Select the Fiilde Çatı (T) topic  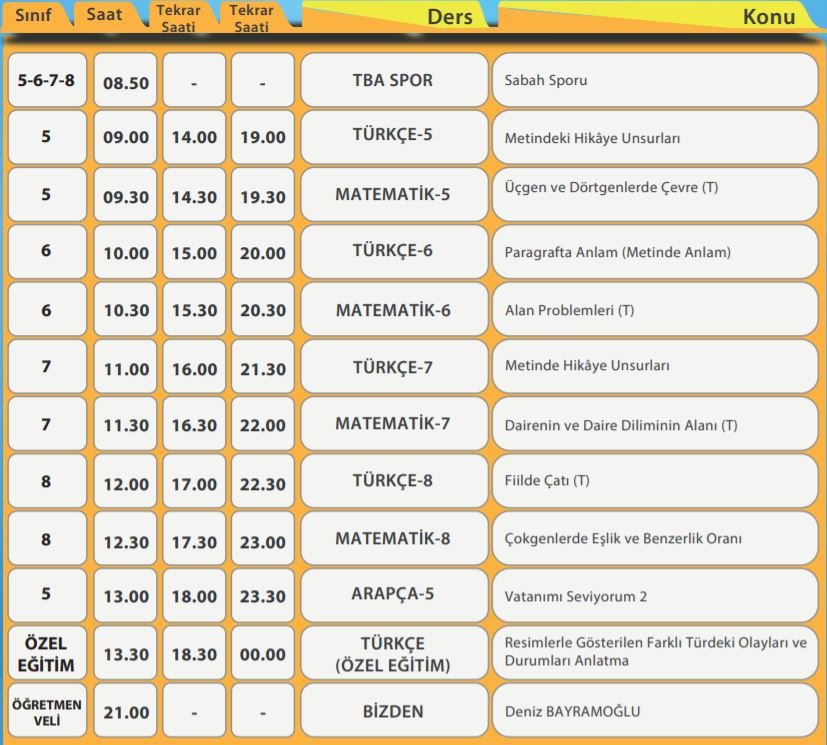pos(655,481)
